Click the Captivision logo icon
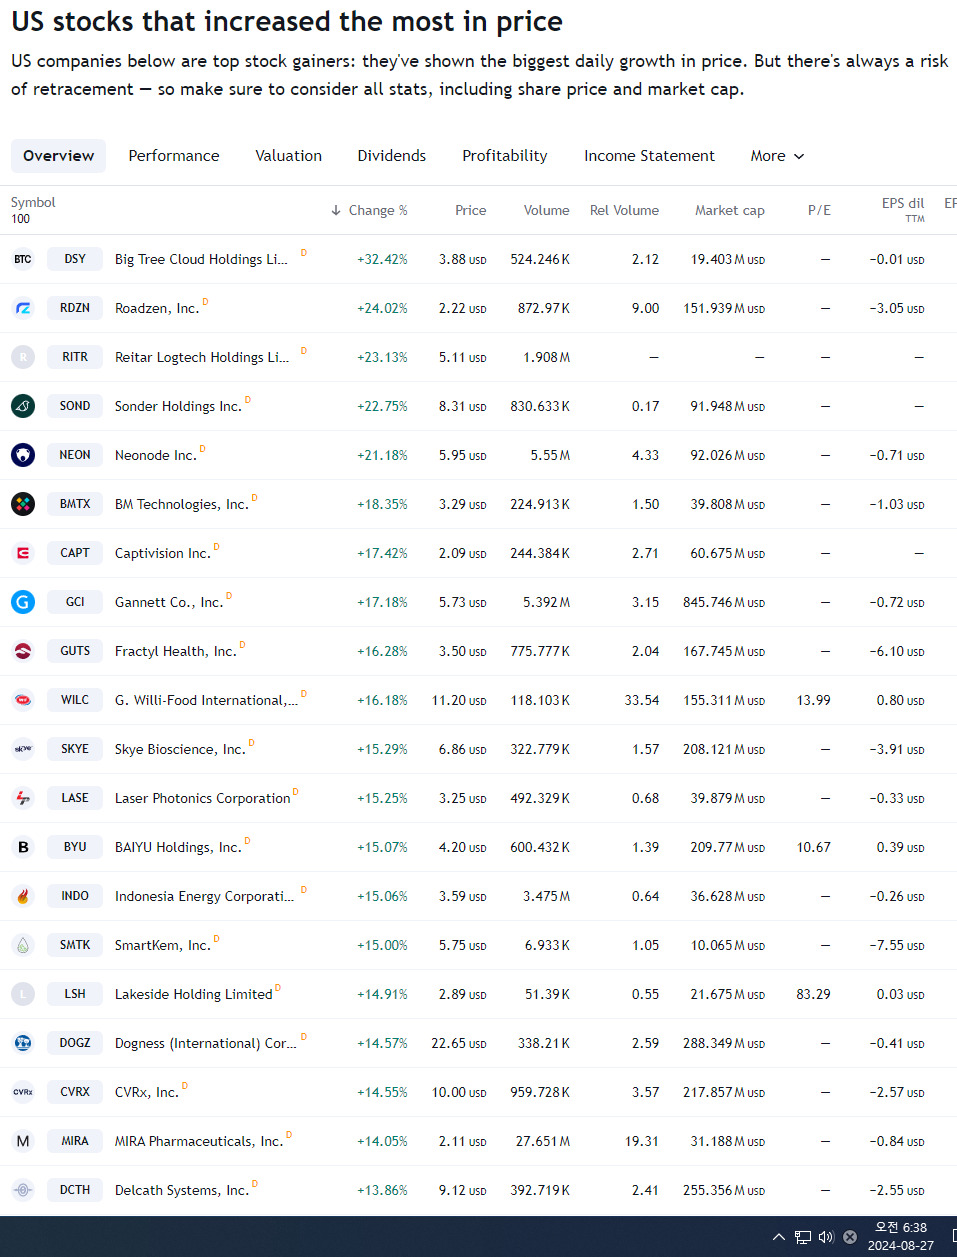This screenshot has width=957, height=1257. tap(23, 553)
